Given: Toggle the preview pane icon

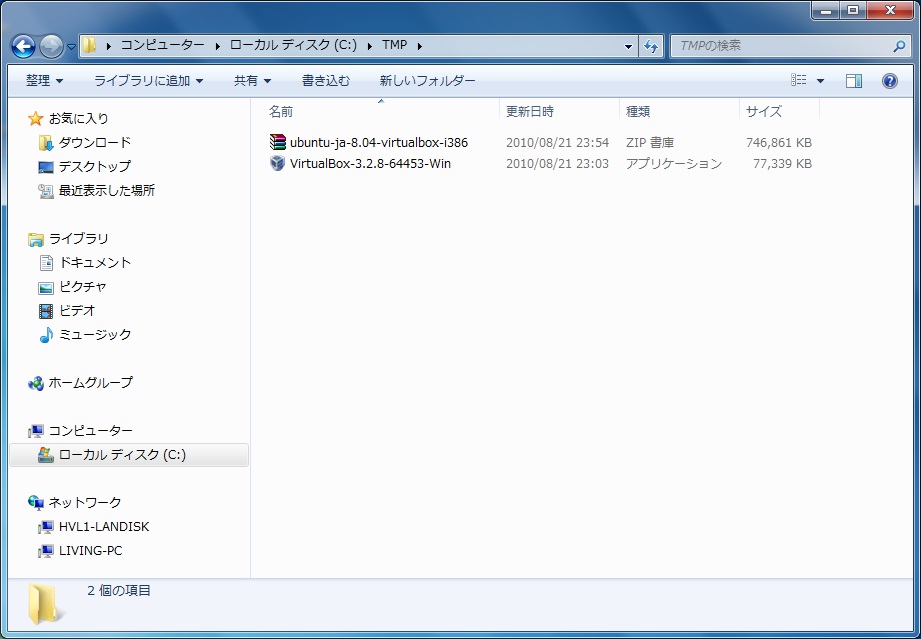Looking at the screenshot, I should [x=853, y=81].
